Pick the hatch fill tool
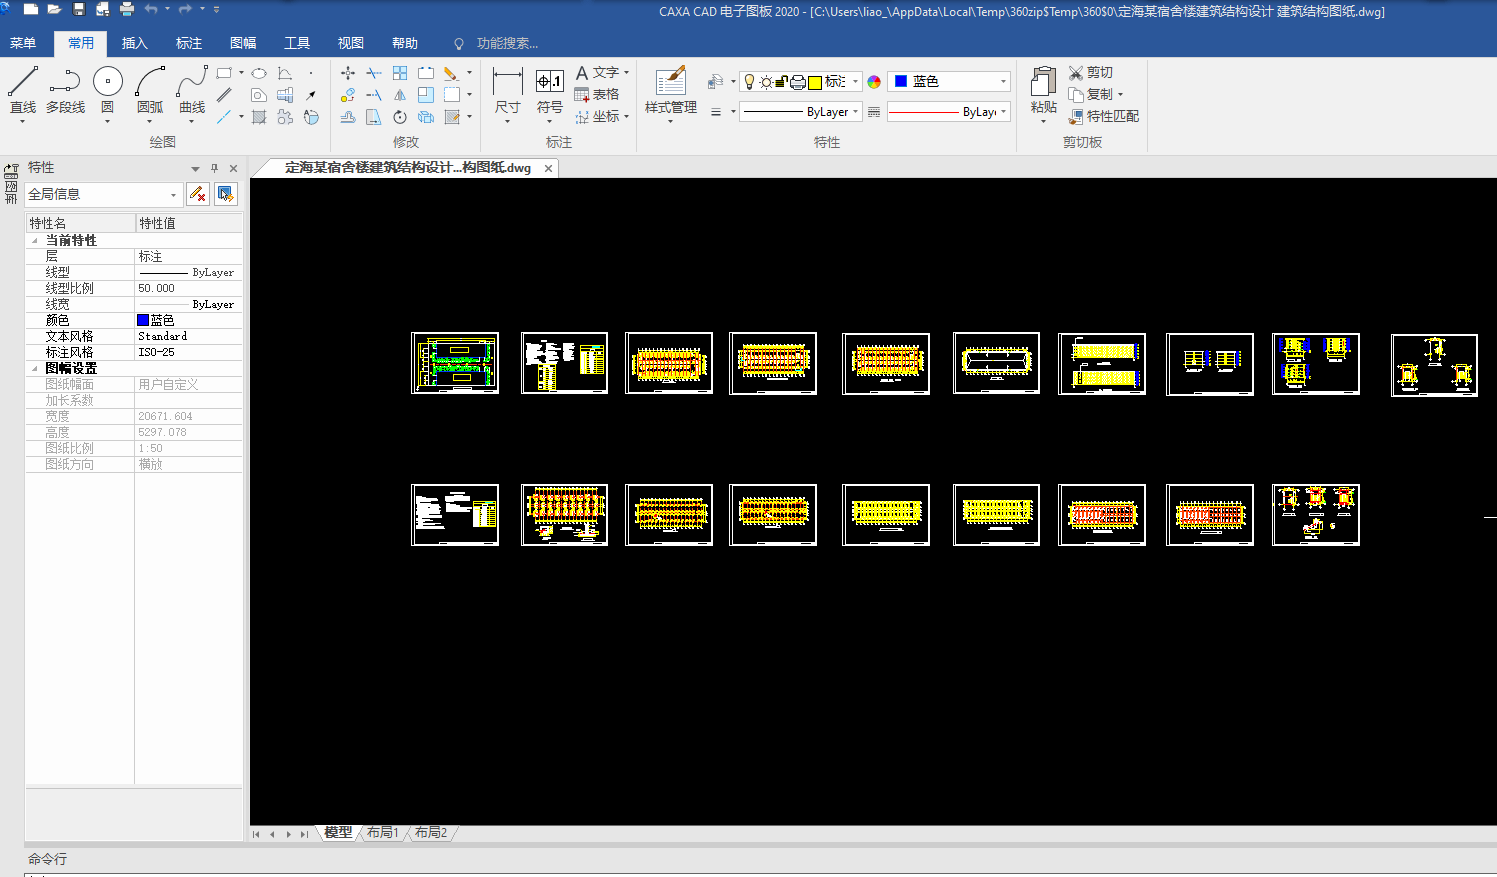 click(259, 117)
